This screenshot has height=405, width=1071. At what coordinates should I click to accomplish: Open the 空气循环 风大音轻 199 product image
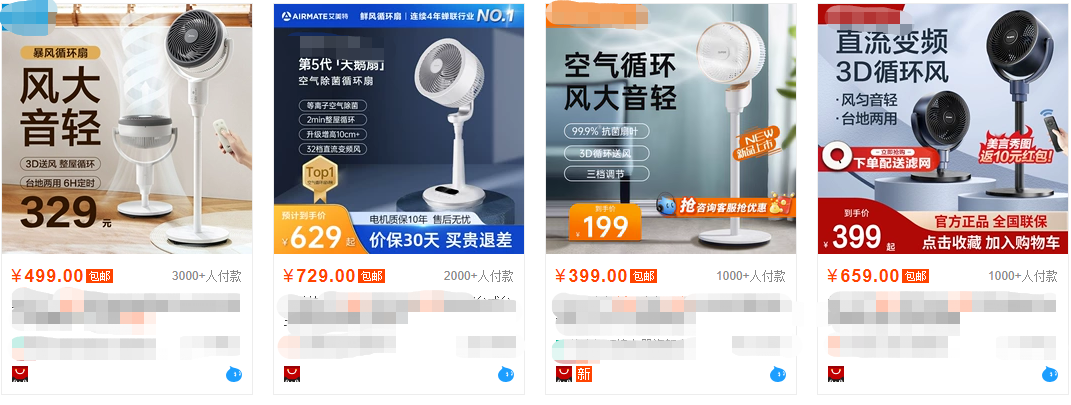click(x=671, y=128)
